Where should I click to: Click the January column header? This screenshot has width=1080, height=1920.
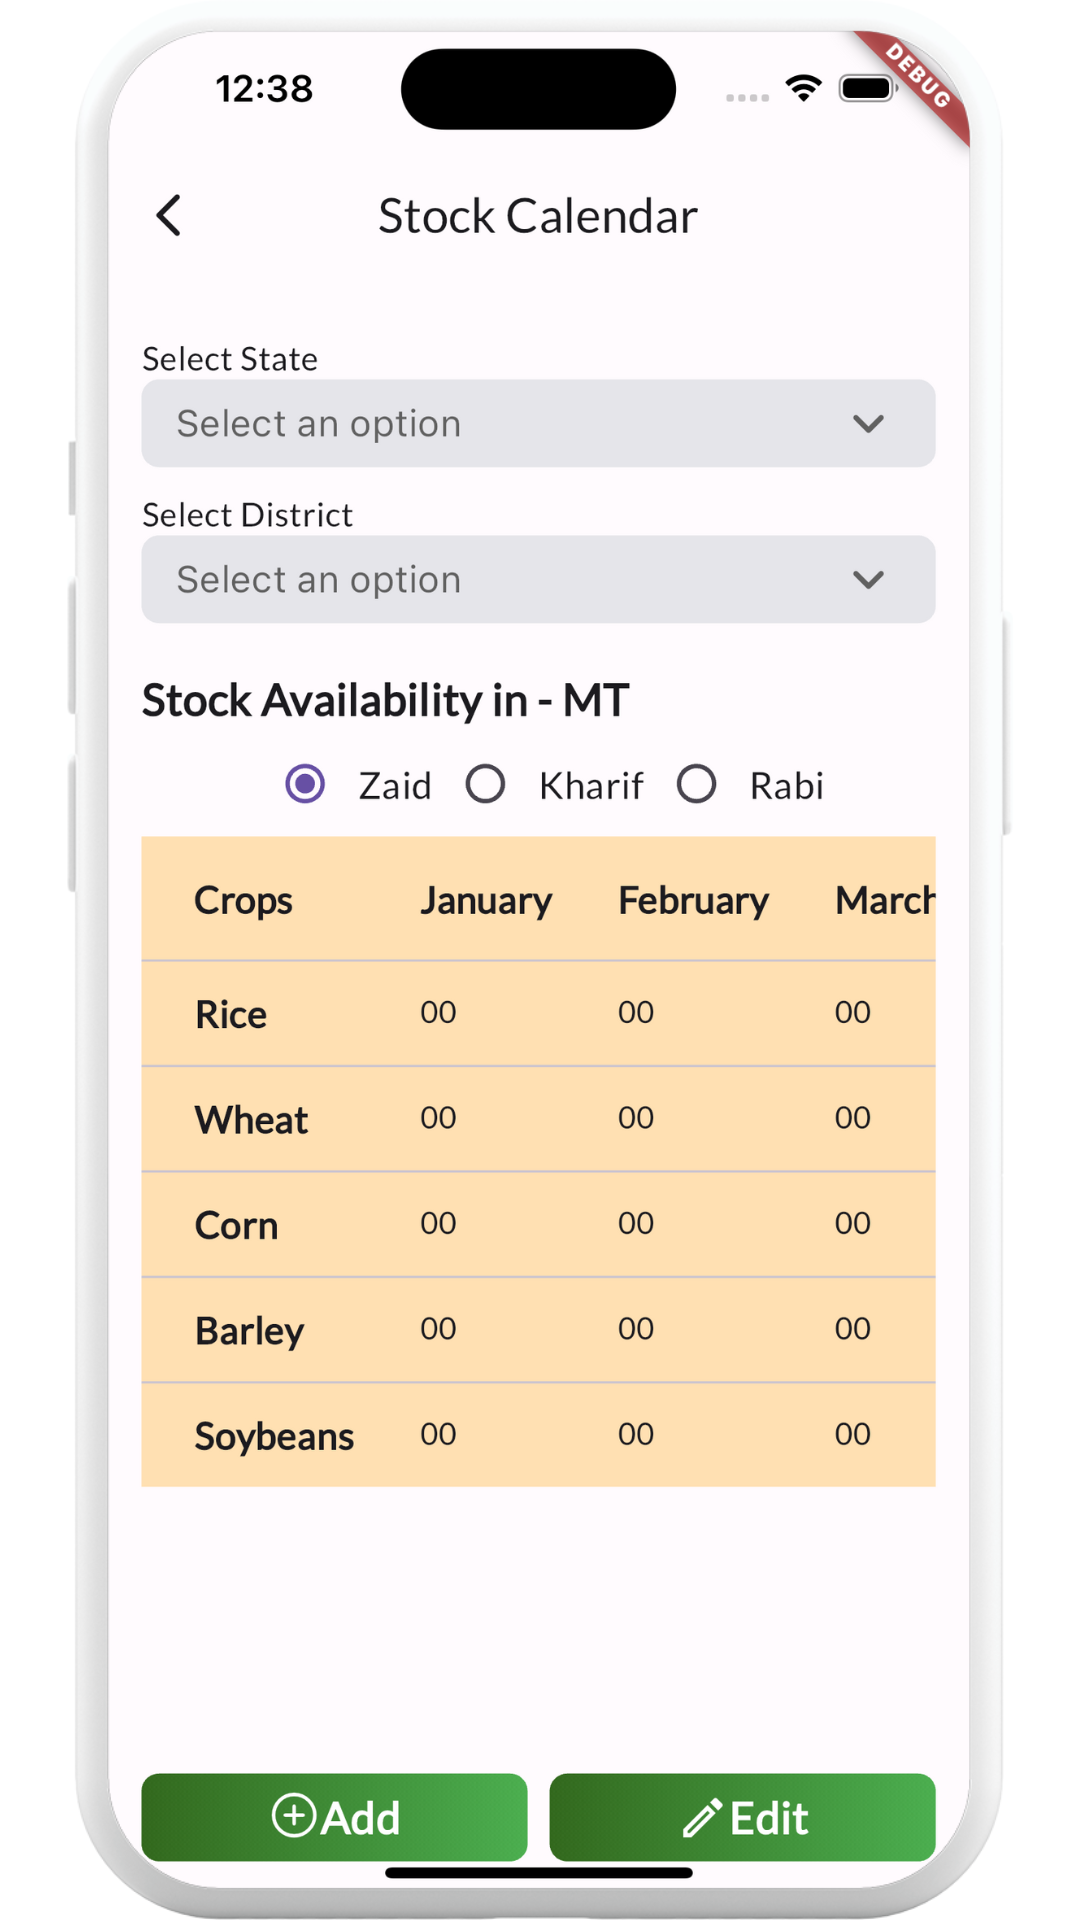(485, 900)
